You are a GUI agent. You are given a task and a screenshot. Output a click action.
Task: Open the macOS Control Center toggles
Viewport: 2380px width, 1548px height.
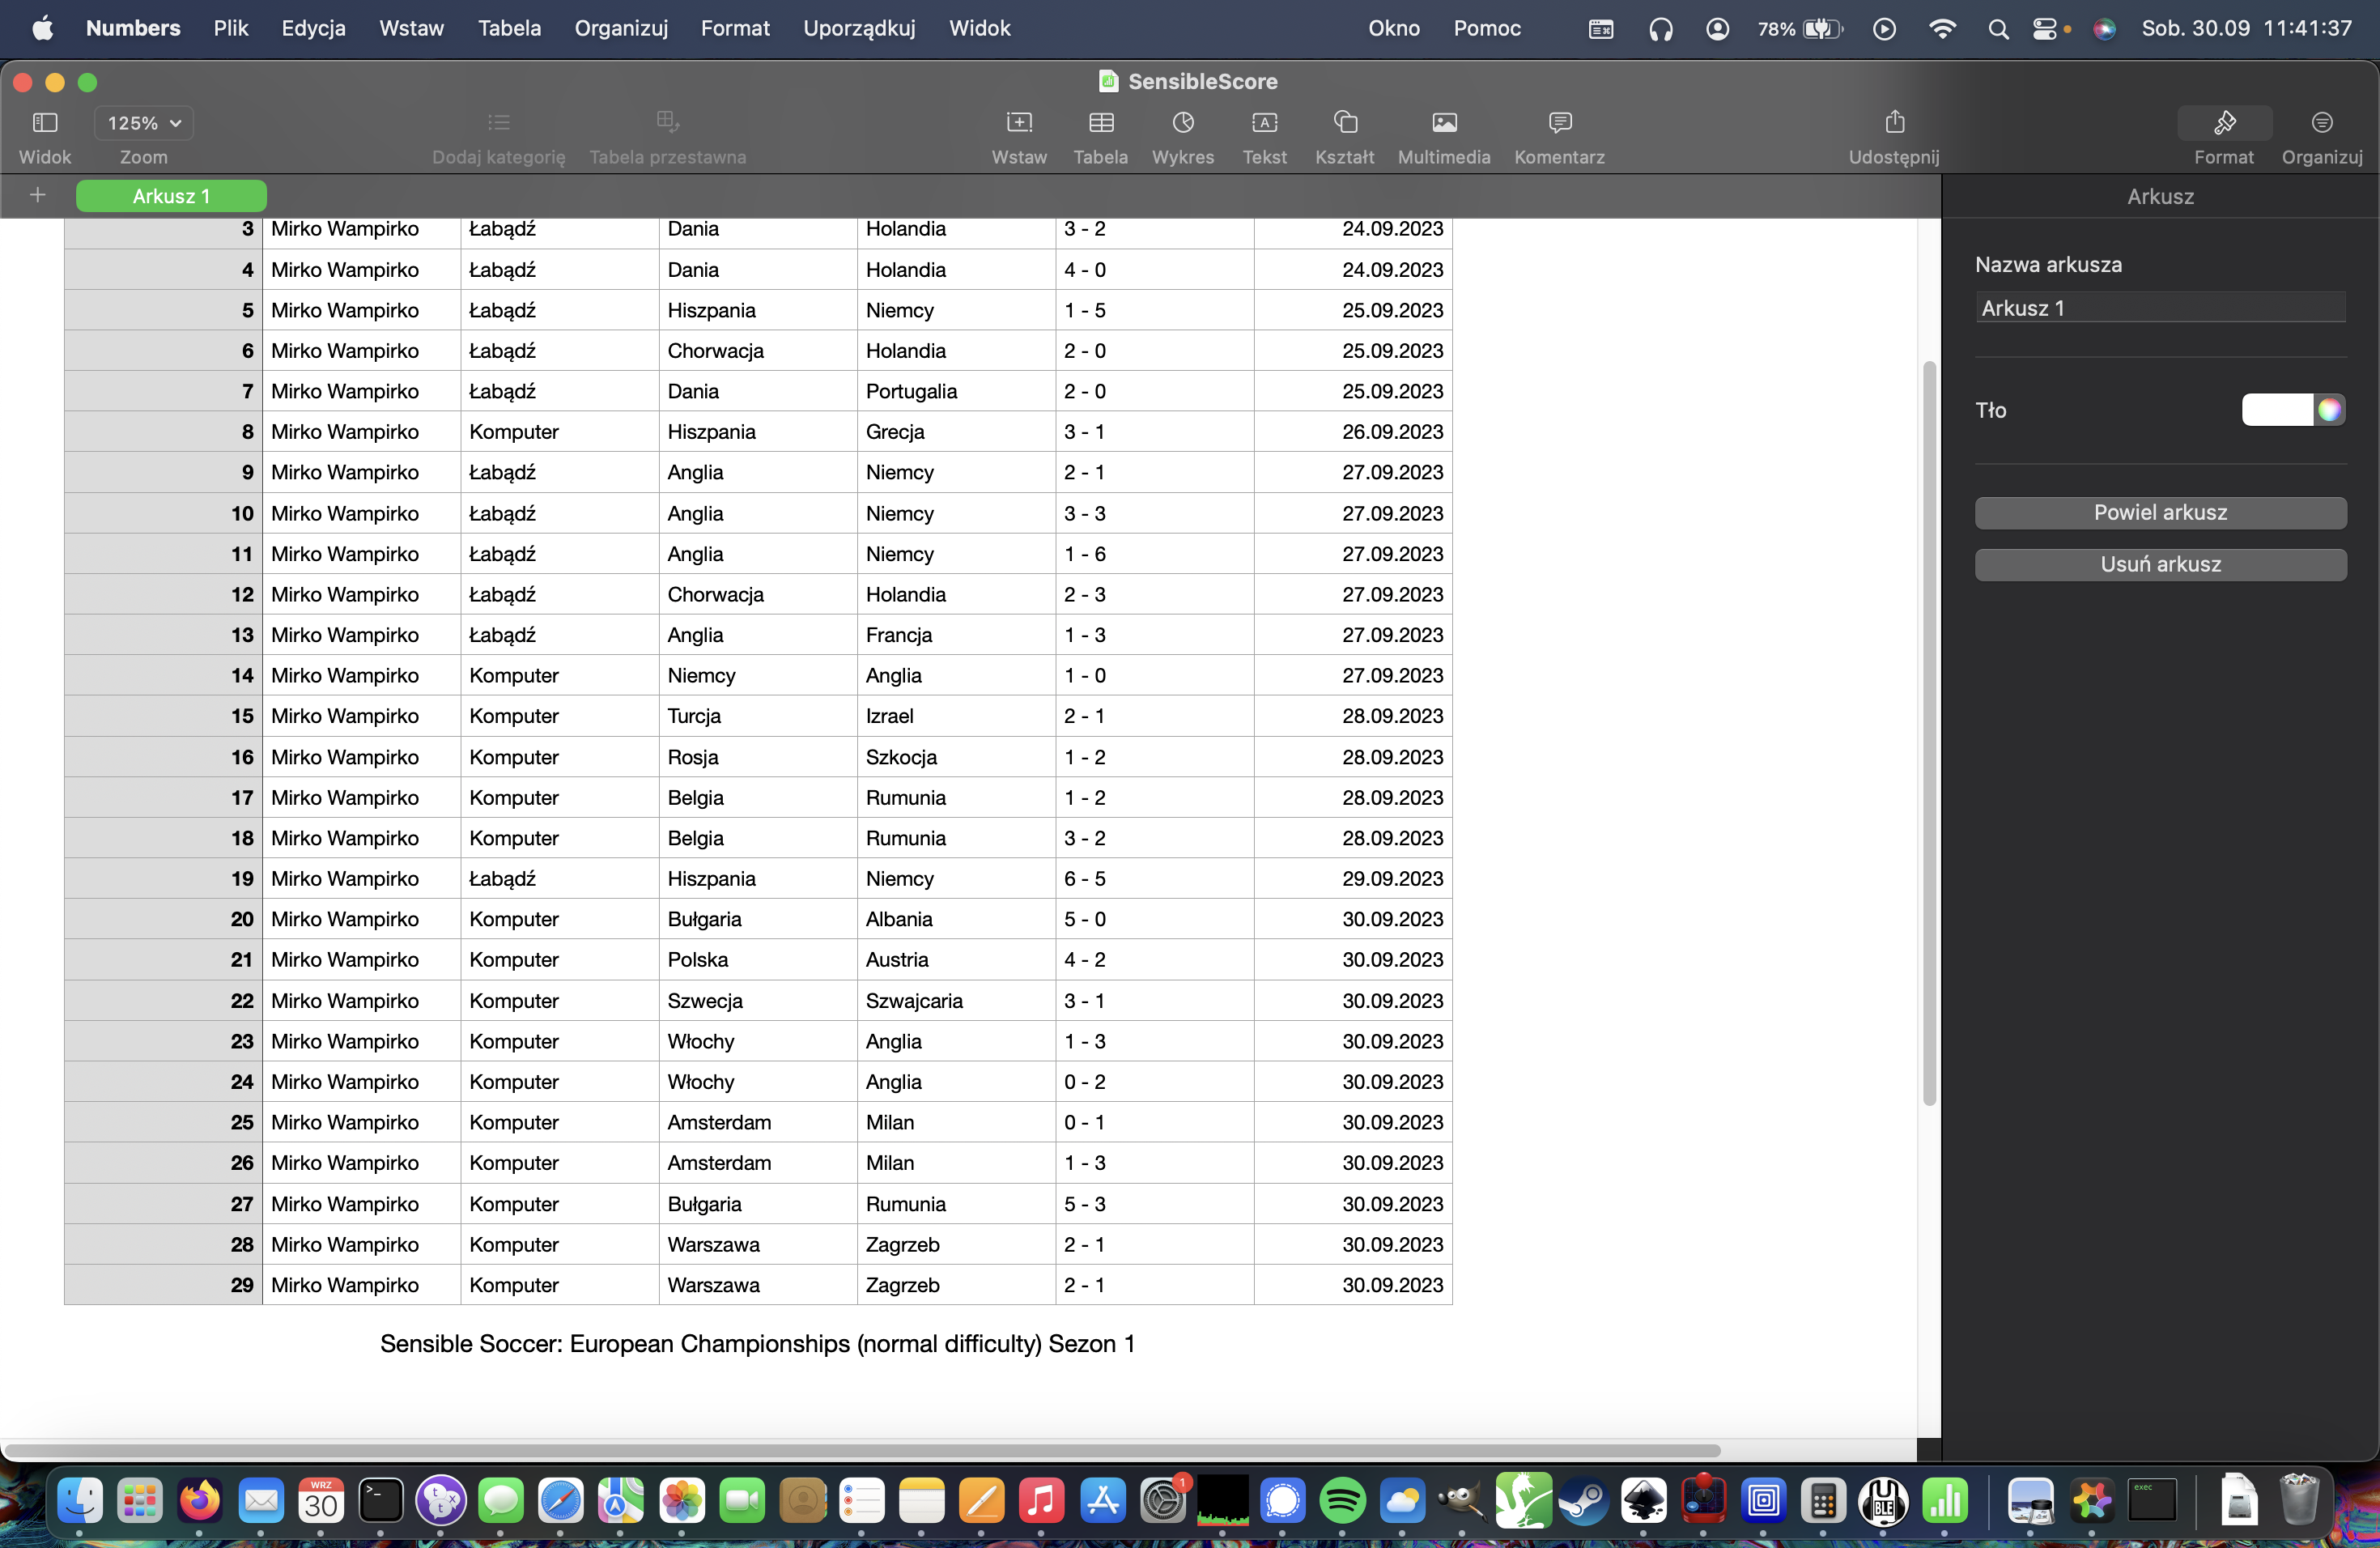pyautogui.click(x=2044, y=29)
